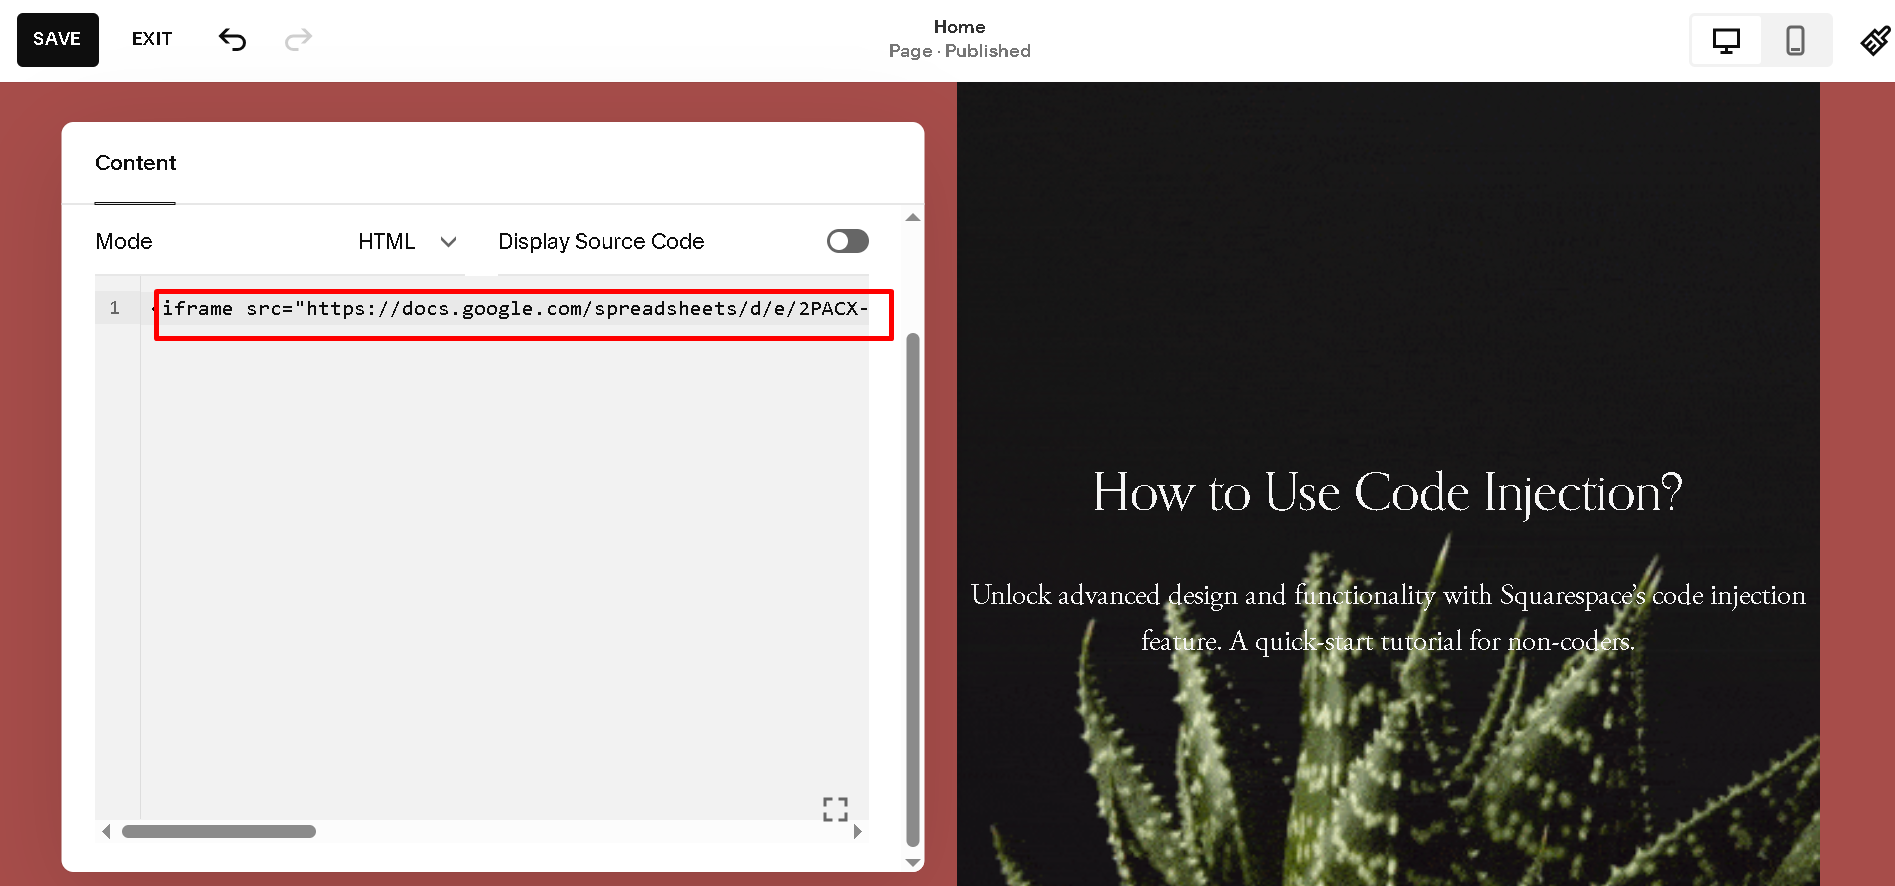Viewport: 1895px width, 886px height.
Task: Click the 'Display Source Code' label
Action: [601, 242]
